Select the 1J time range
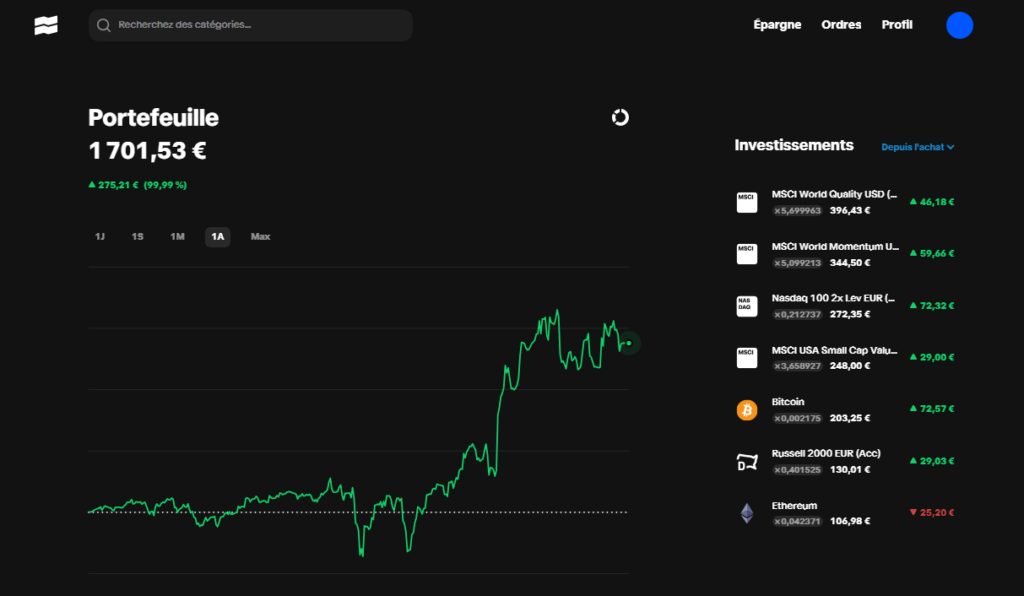This screenshot has width=1024, height=596. 98,237
